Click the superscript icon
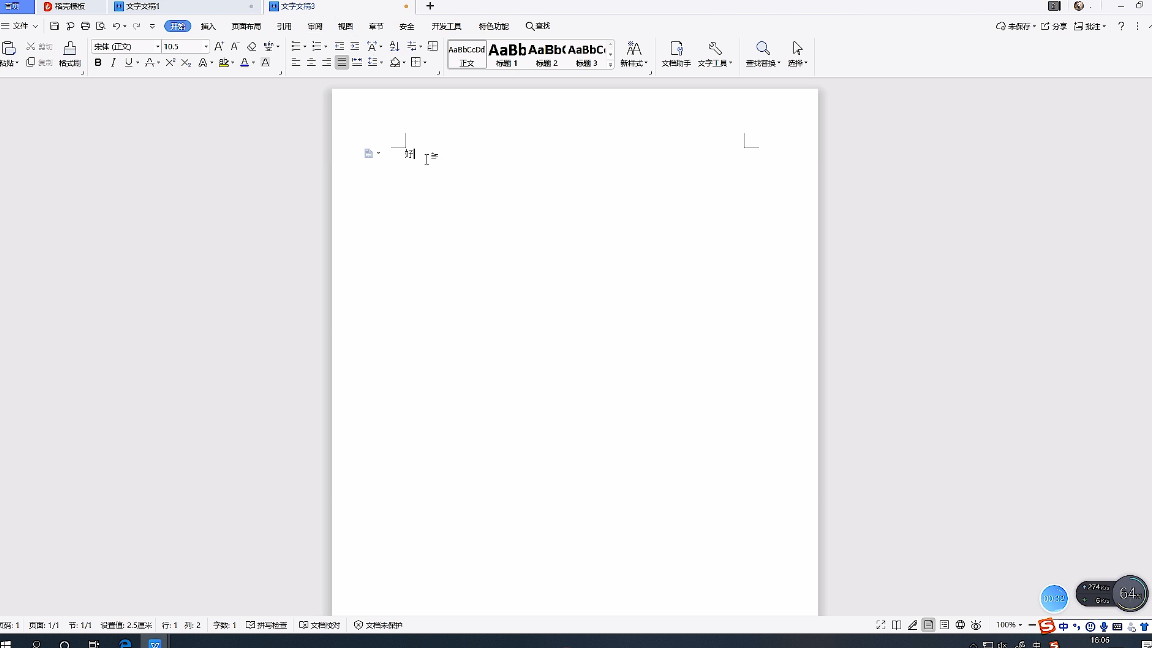The image size is (1152, 648). (x=170, y=63)
